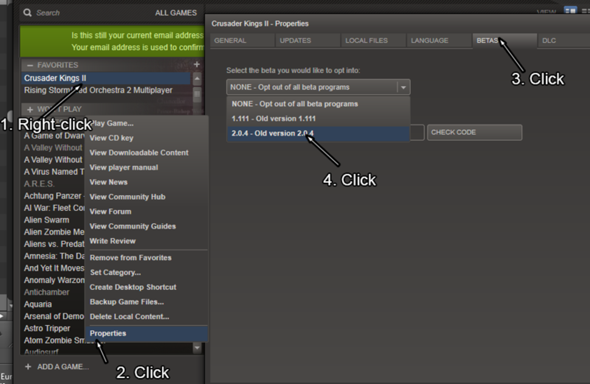Choose Backup Game Files entry

(x=126, y=302)
